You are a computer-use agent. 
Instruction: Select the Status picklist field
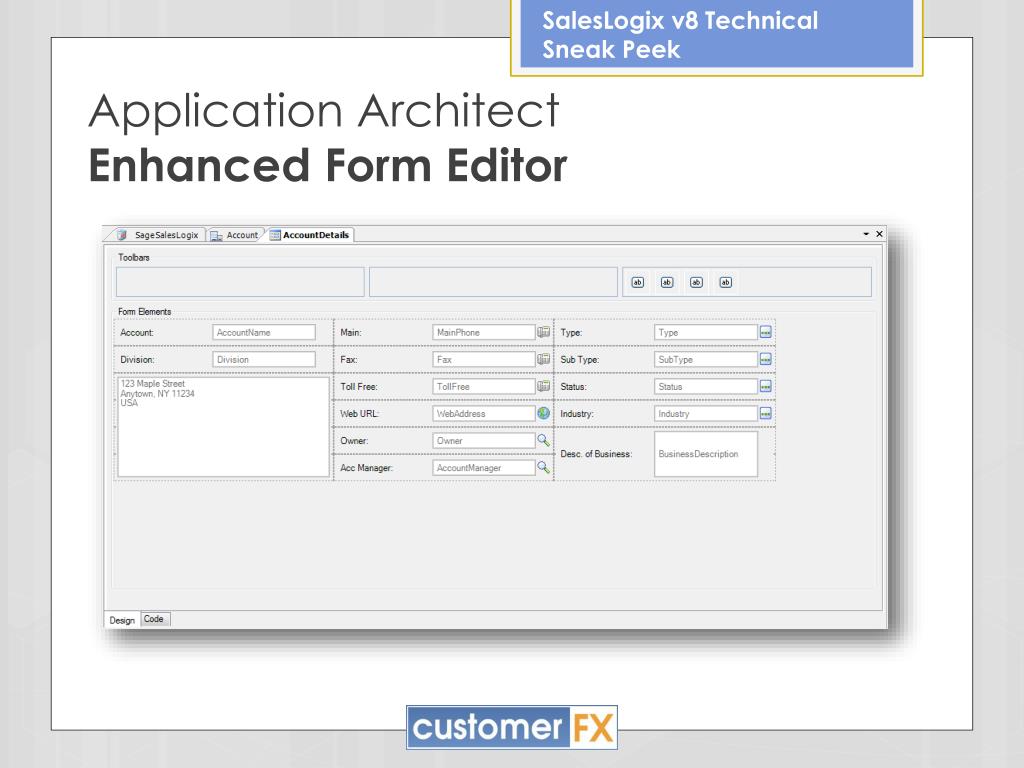point(706,387)
